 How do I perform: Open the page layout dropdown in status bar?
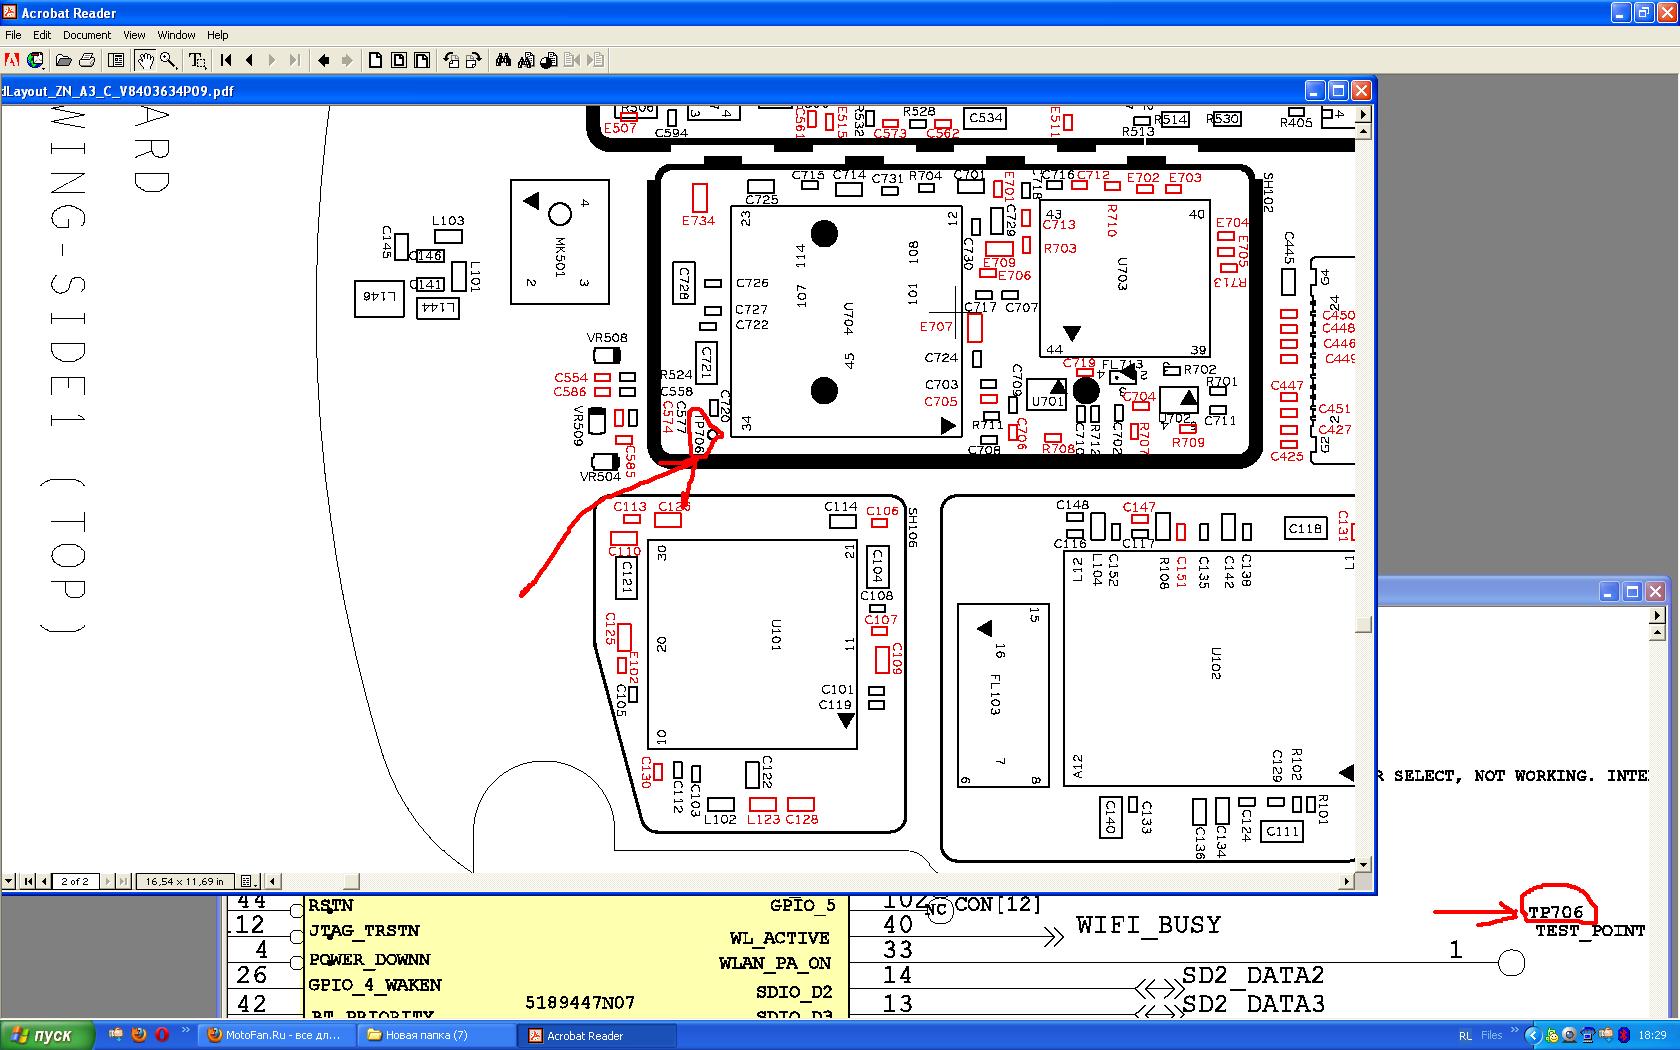coord(249,881)
